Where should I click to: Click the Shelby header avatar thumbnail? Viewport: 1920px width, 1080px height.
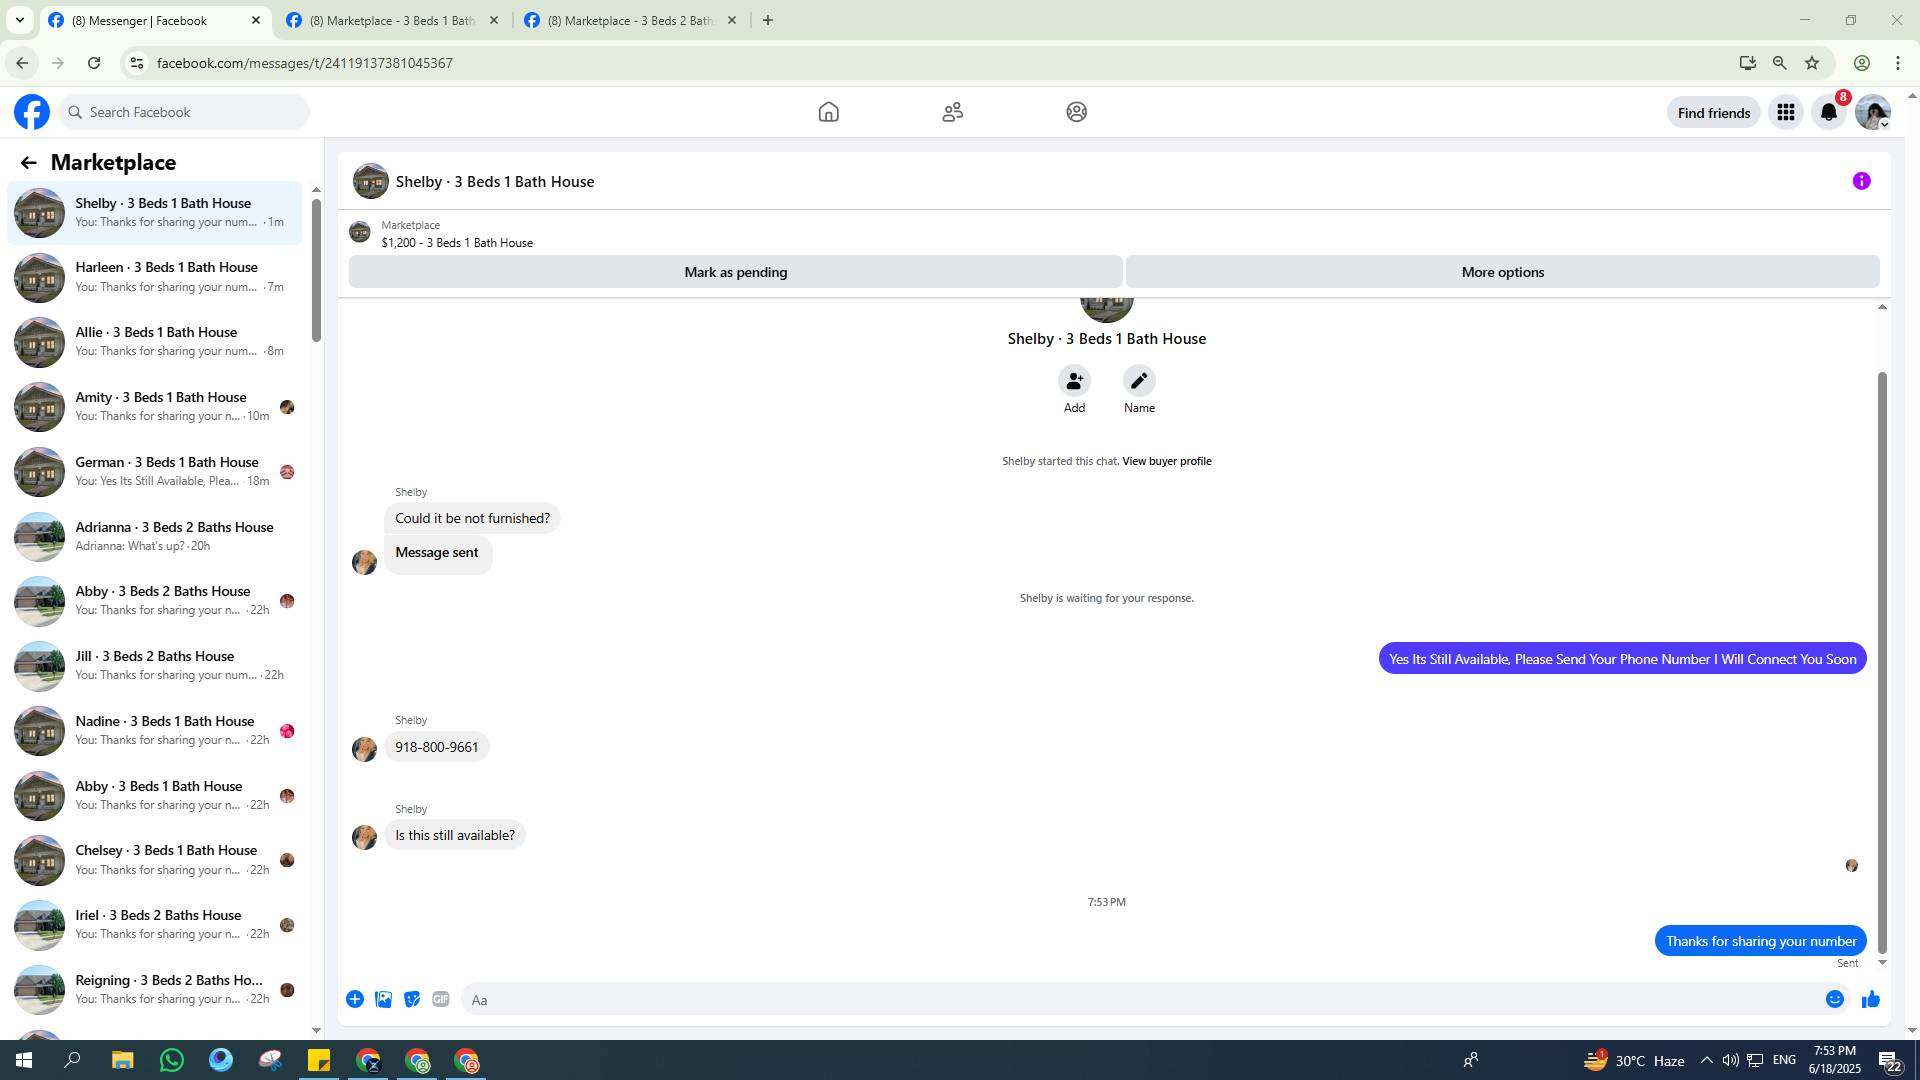[x=370, y=181]
